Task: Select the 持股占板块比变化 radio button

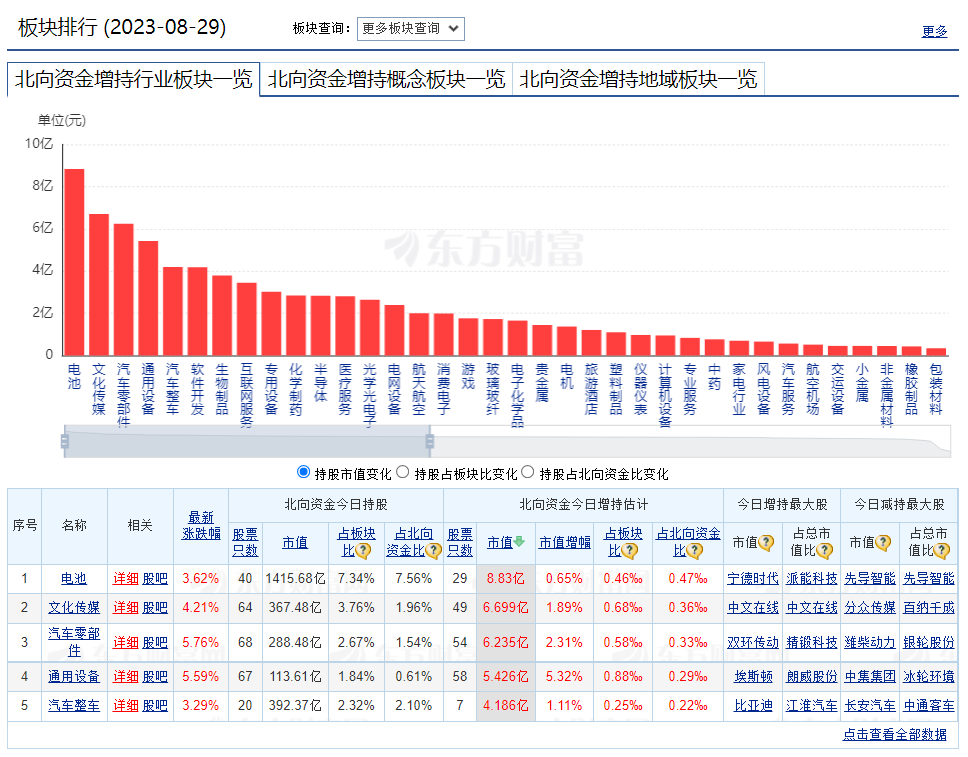Action: click(x=403, y=472)
